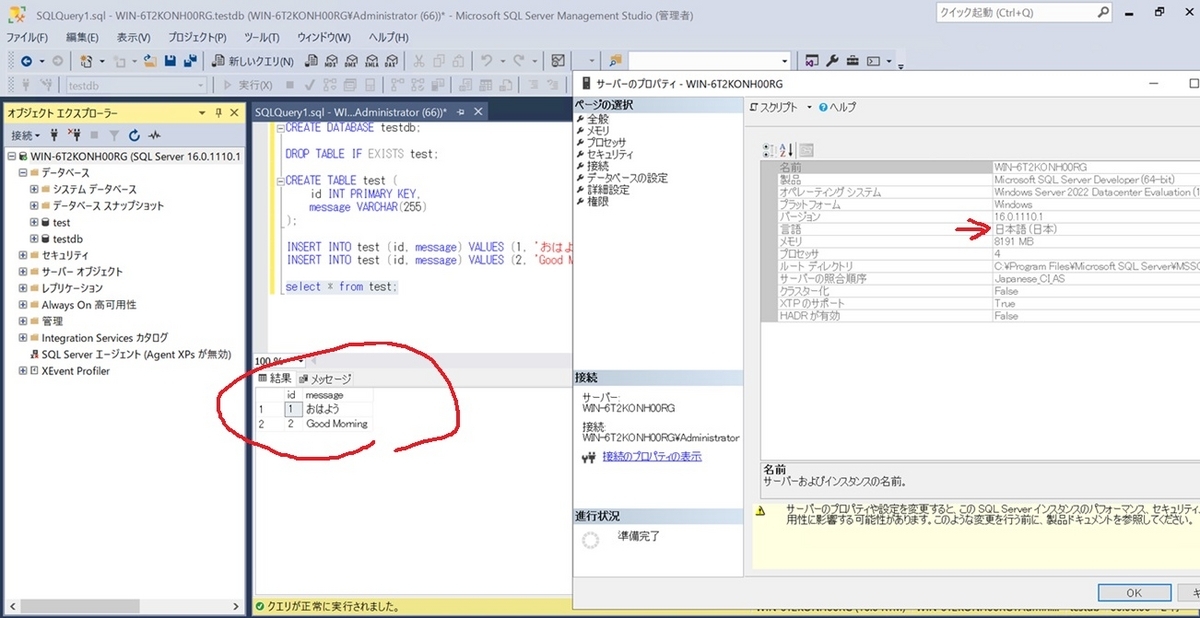
Task: Collapse the WIN-6T2KONH00RG server node
Action: (x=11, y=157)
